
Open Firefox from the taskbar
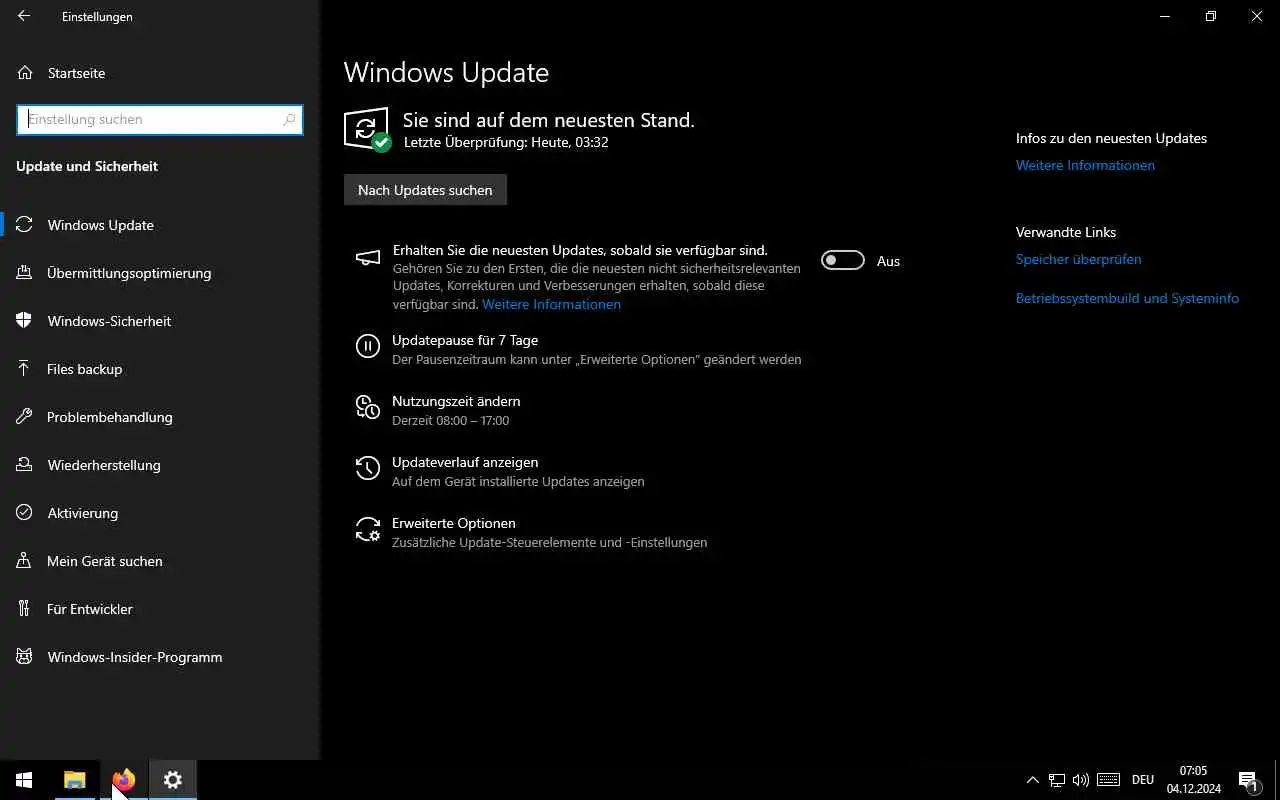pyautogui.click(x=124, y=780)
